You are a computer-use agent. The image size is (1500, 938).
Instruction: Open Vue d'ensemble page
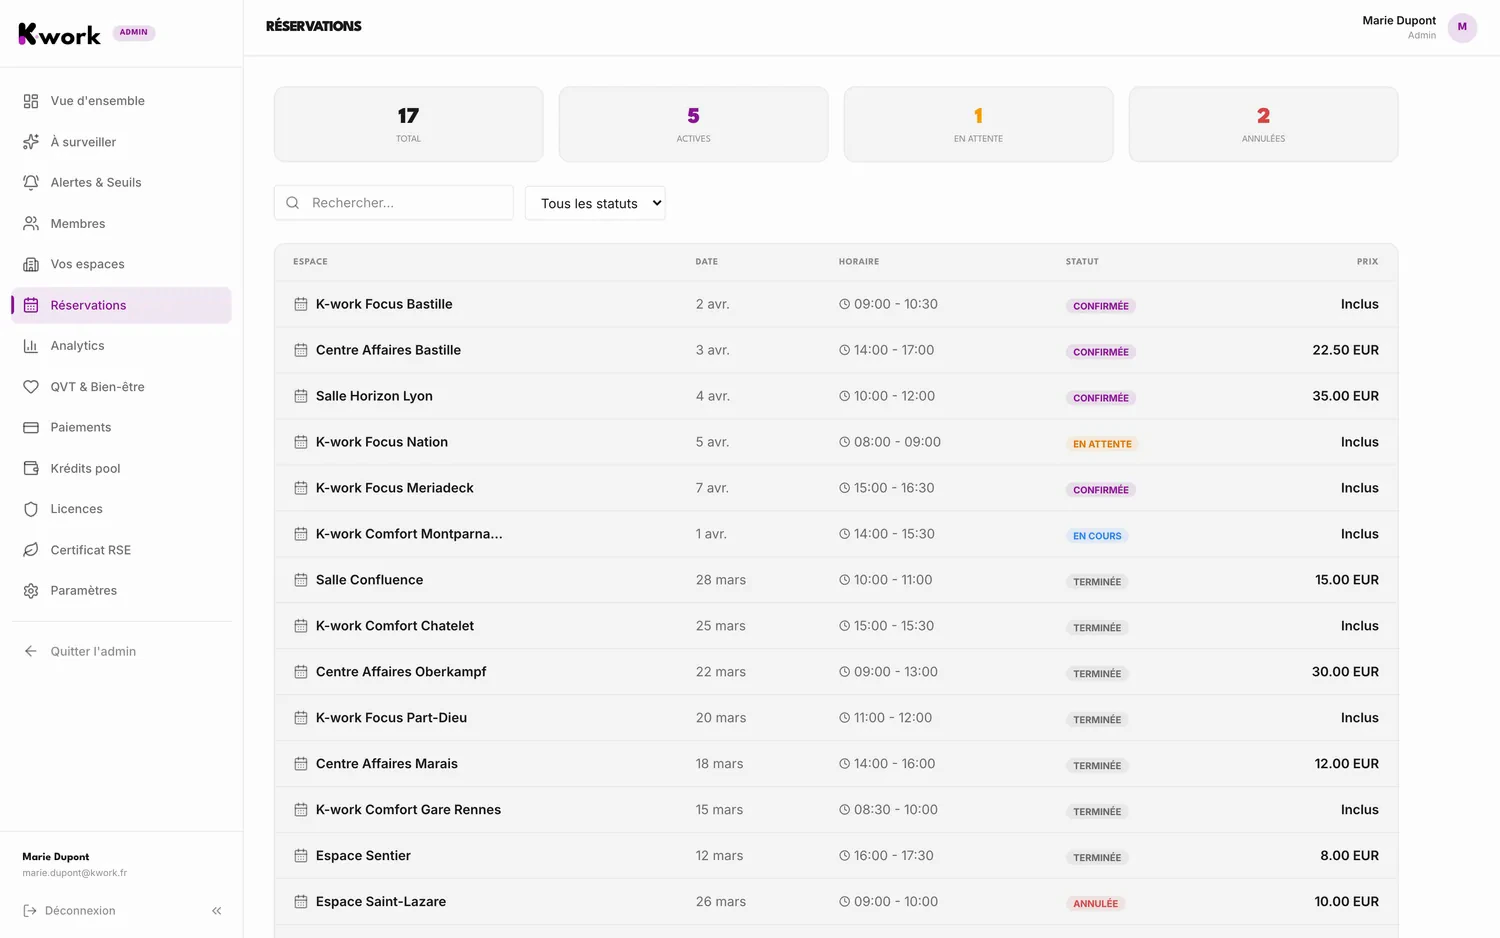pos(121,101)
